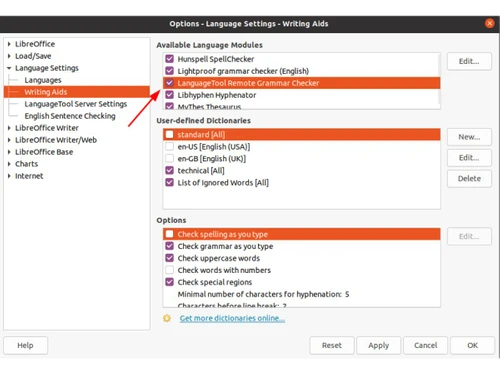Expand the LibreOffice tree node
500x375 pixels.
9,44
